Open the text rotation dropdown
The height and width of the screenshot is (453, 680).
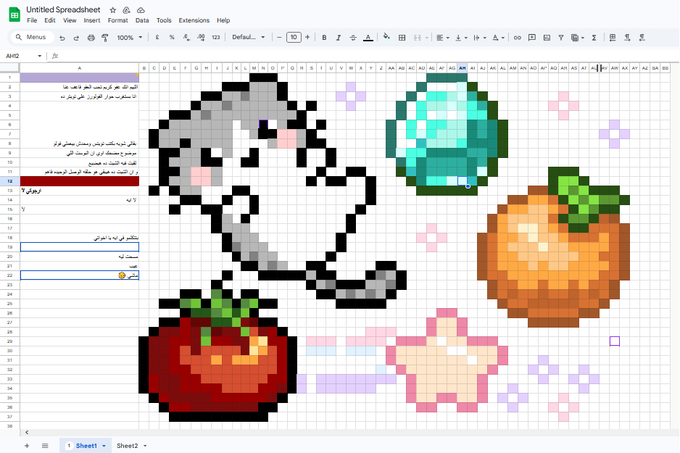[x=498, y=38]
